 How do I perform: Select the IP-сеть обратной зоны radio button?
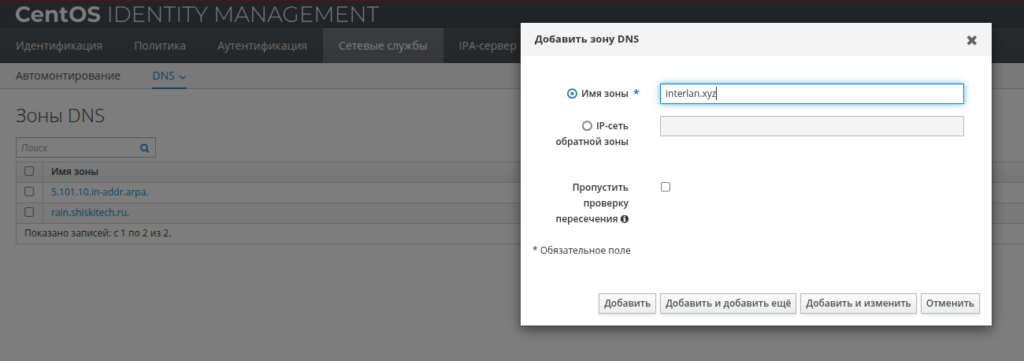tap(586, 126)
